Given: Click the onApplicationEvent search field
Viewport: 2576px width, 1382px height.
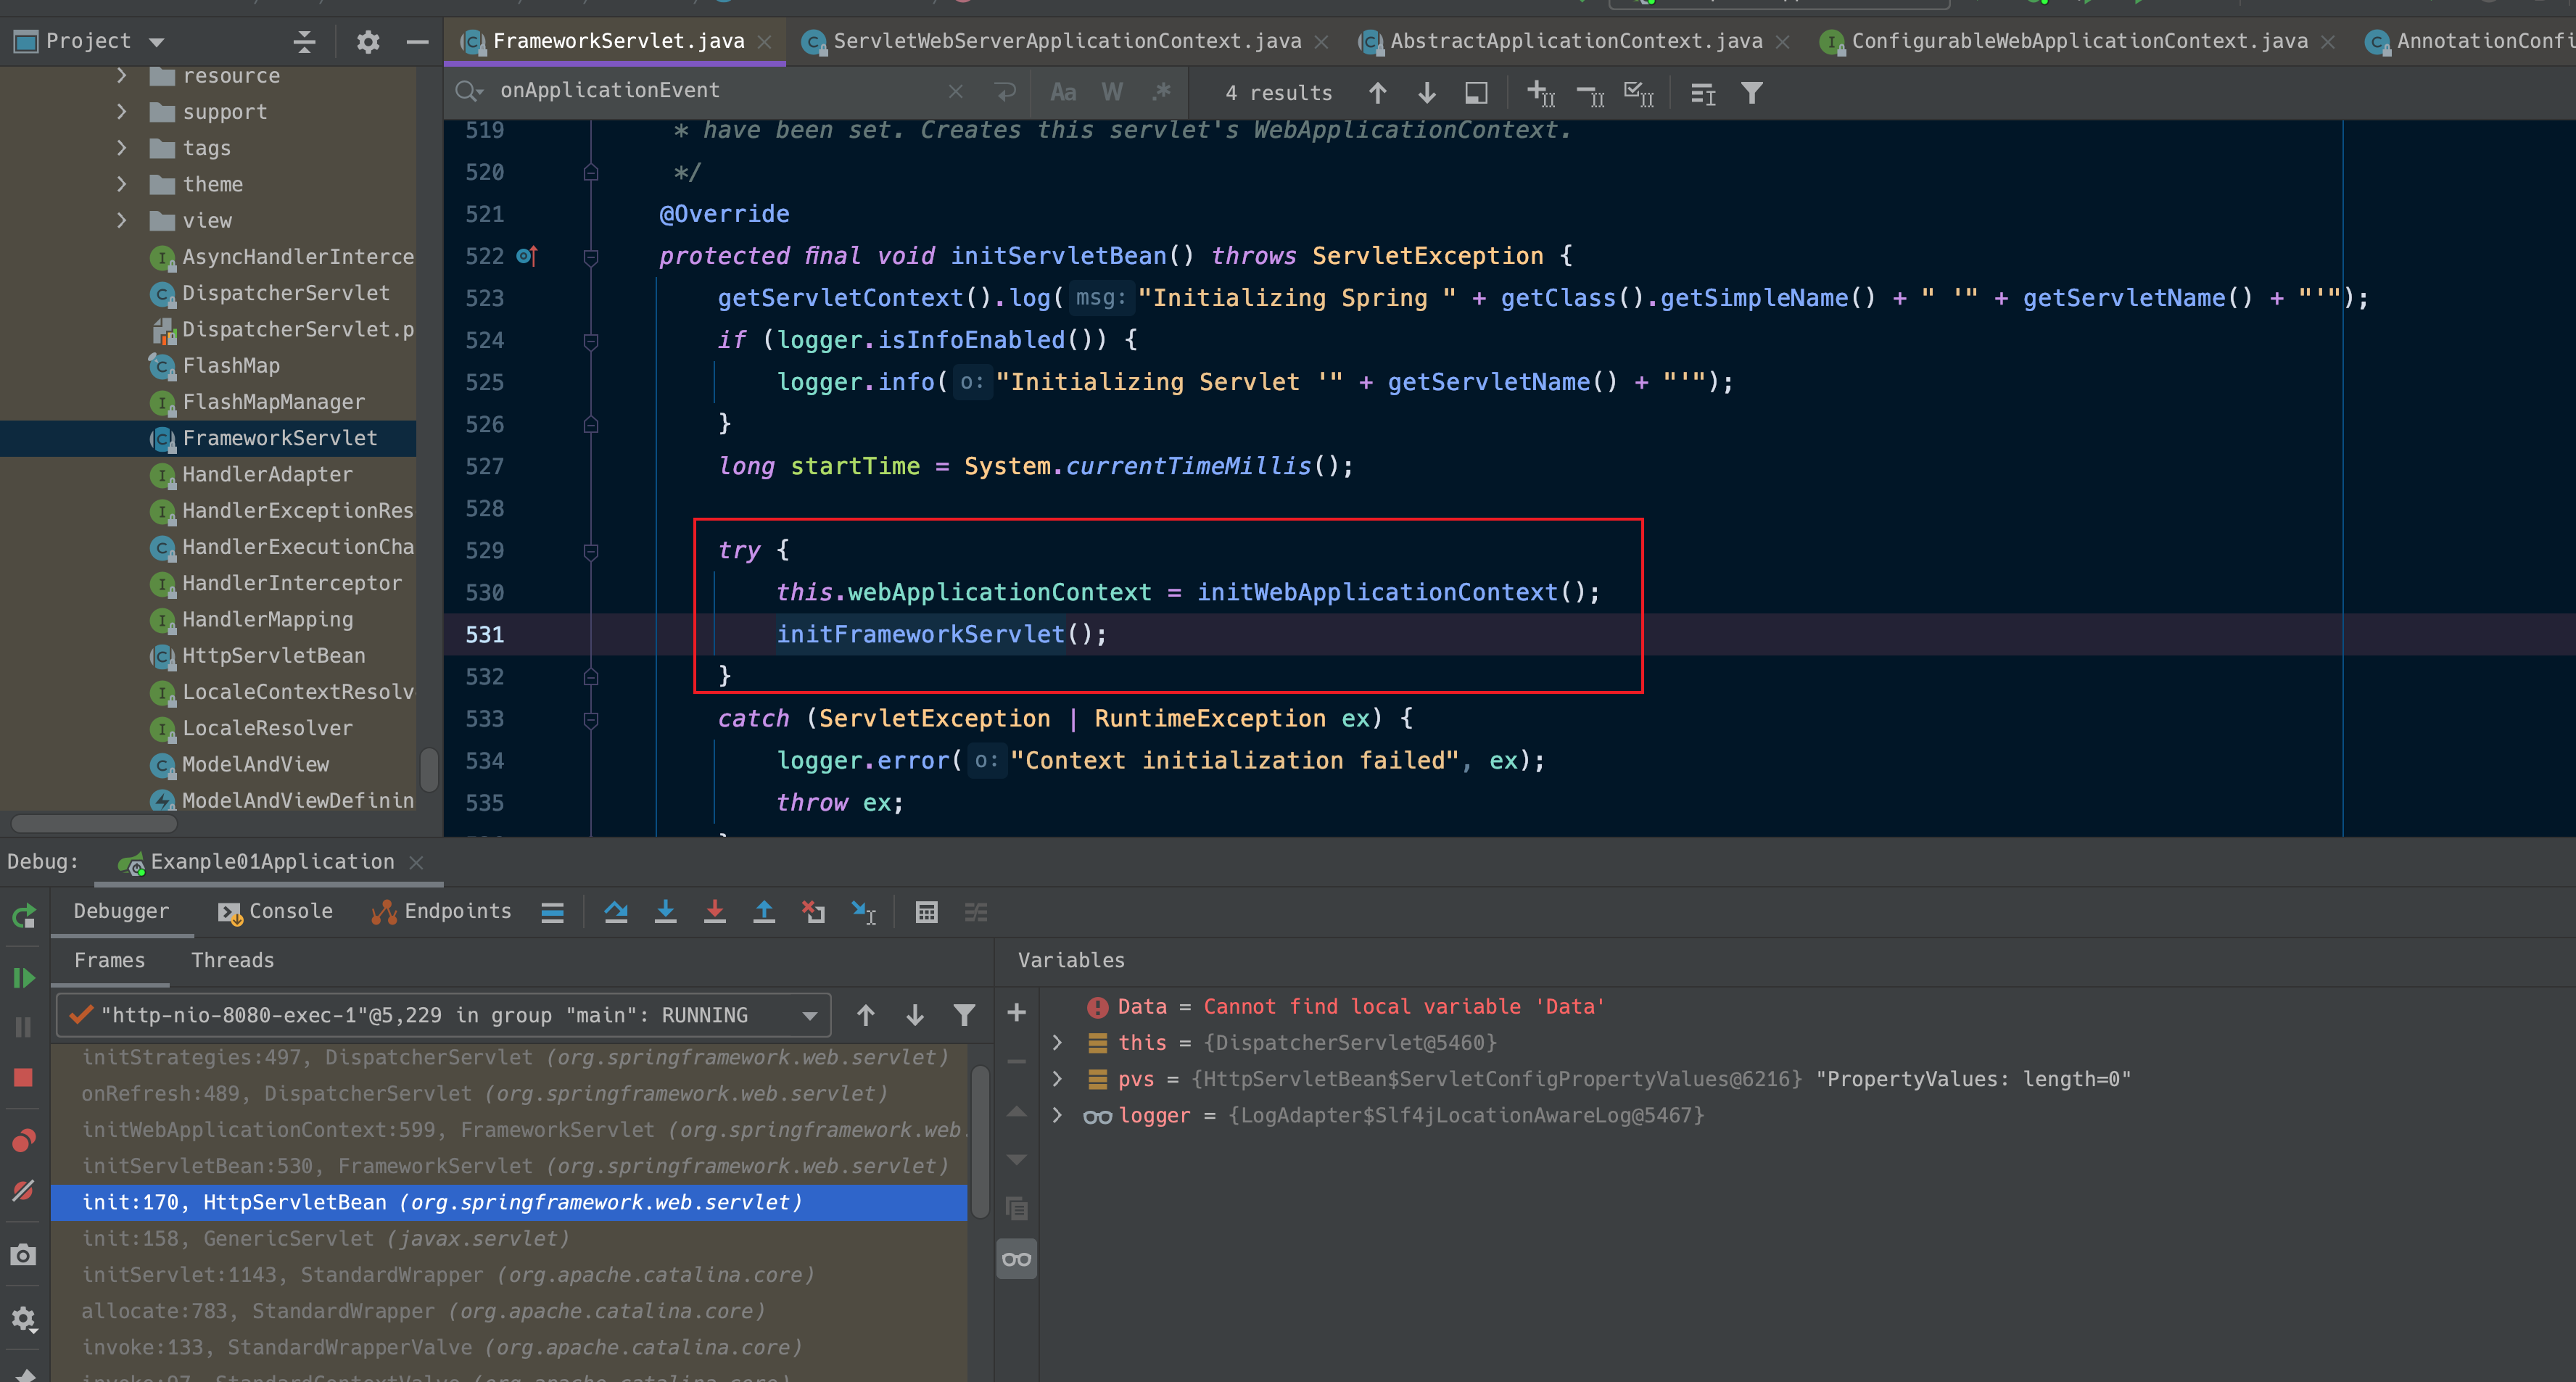Looking at the screenshot, I should click(x=700, y=91).
